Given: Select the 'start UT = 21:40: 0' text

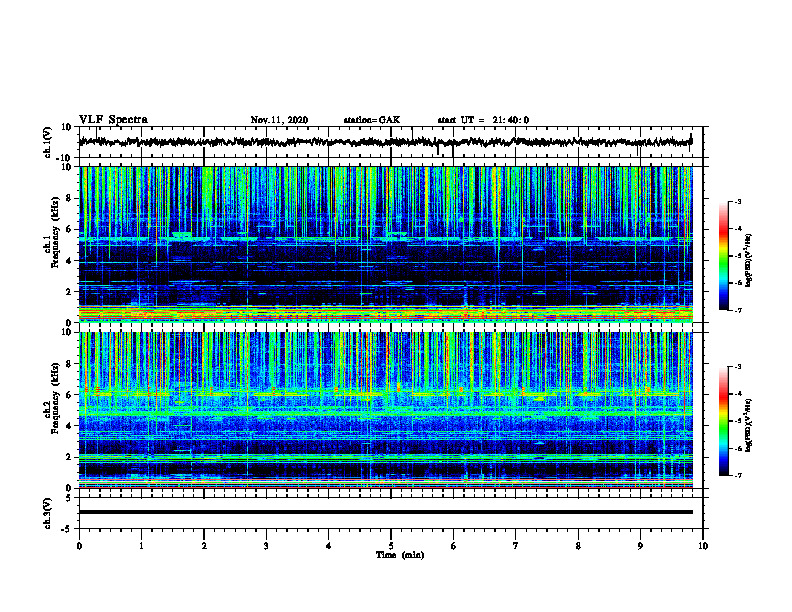Looking at the screenshot, I should [x=483, y=120].
